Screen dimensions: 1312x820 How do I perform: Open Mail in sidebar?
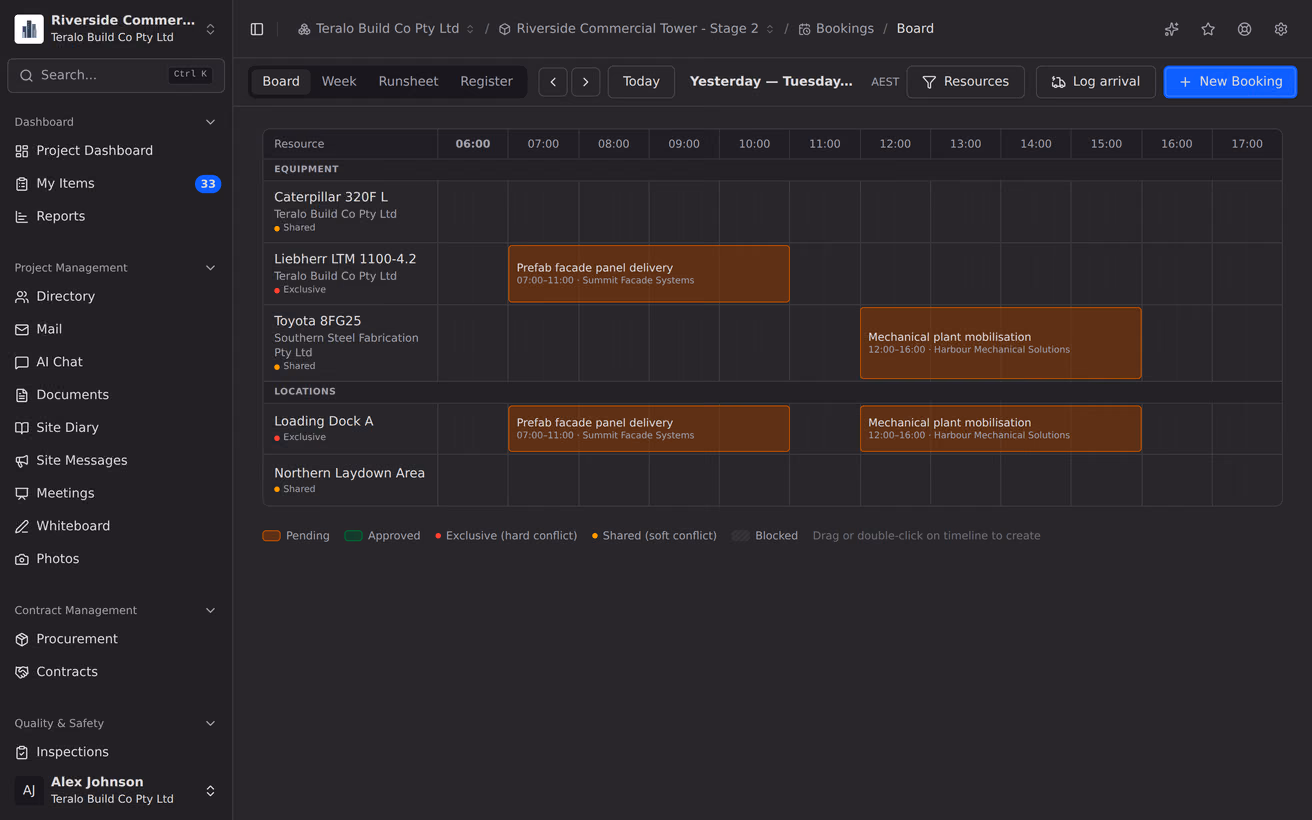point(116,329)
